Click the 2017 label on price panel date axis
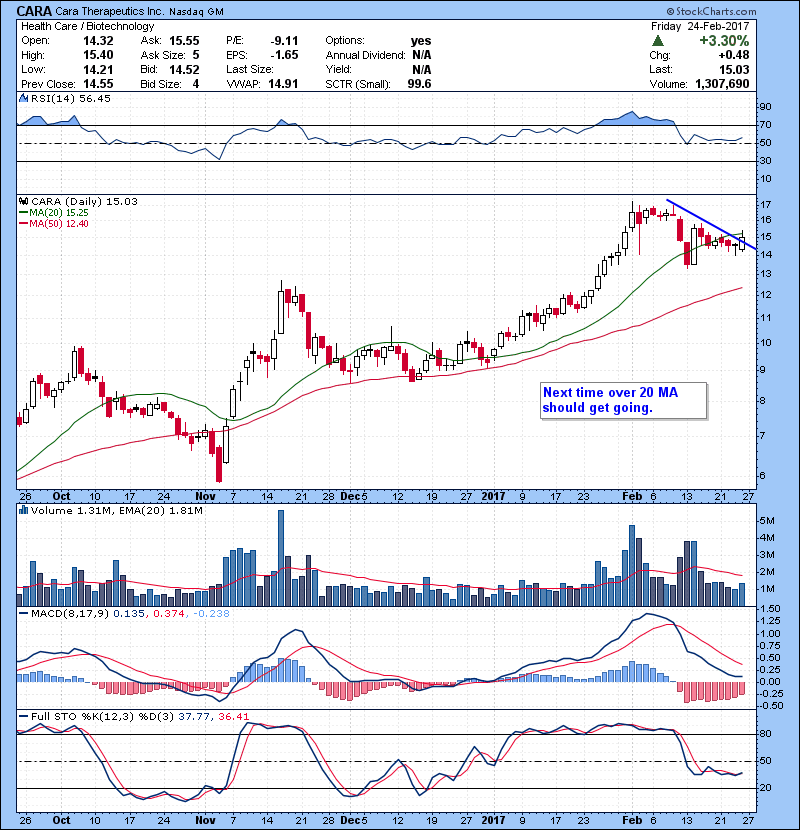Viewport: 800px width, 830px height. (x=493, y=496)
